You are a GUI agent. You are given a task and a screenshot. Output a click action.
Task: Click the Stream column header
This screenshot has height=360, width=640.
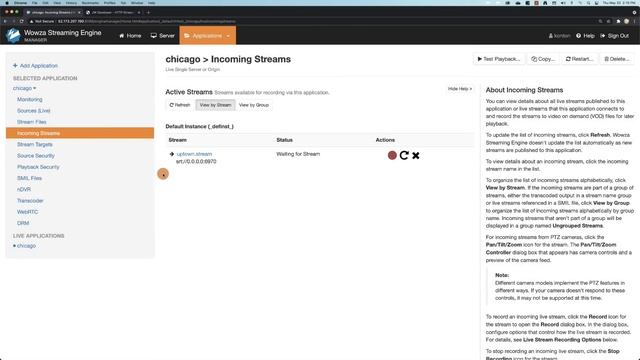coord(178,140)
